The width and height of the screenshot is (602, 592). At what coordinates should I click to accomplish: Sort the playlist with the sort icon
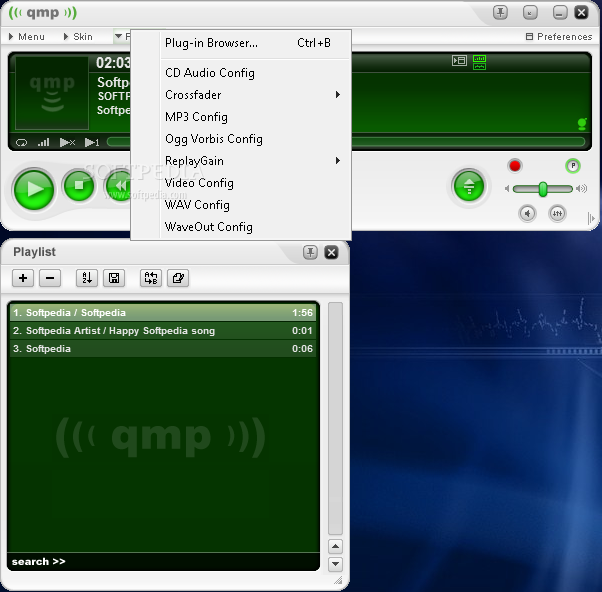(x=87, y=278)
